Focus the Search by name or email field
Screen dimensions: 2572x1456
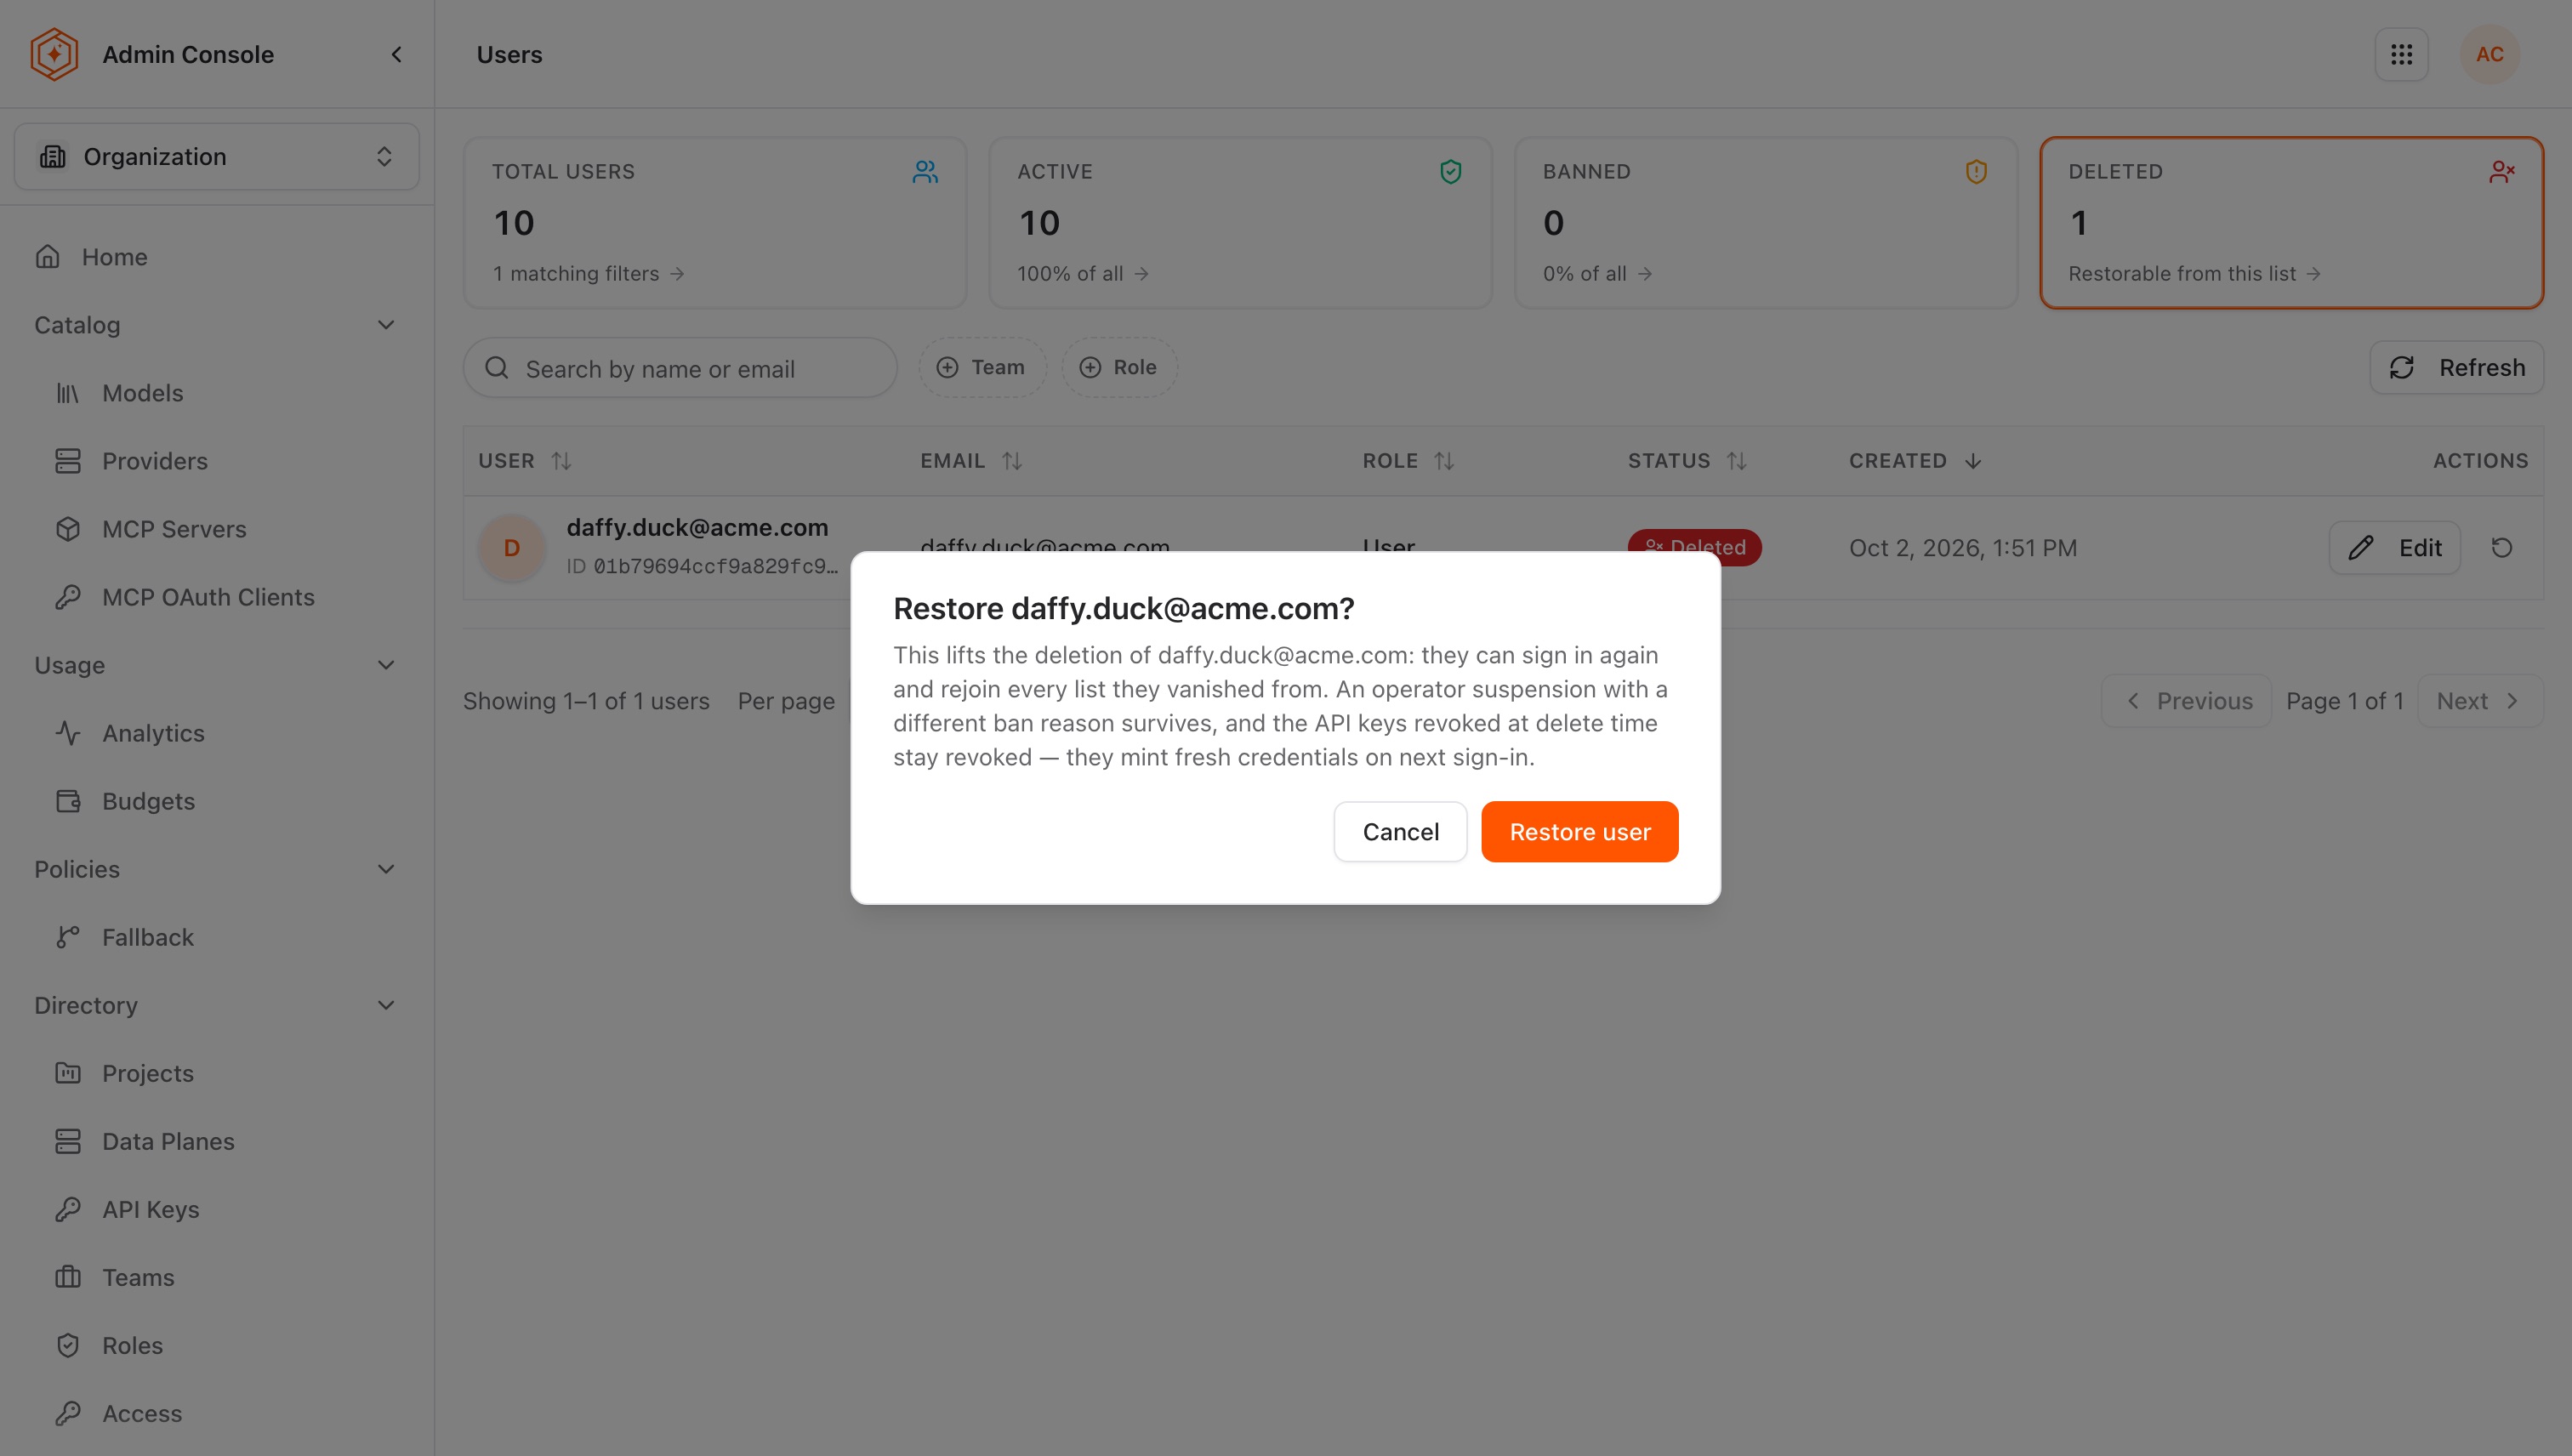click(680, 368)
